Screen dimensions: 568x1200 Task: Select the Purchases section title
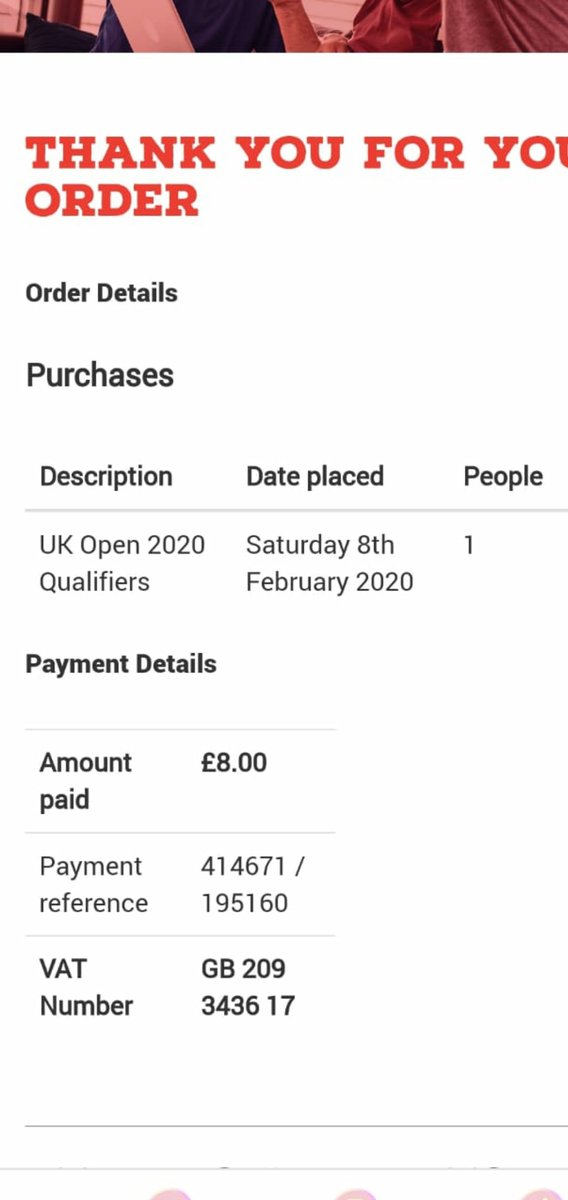click(x=100, y=375)
